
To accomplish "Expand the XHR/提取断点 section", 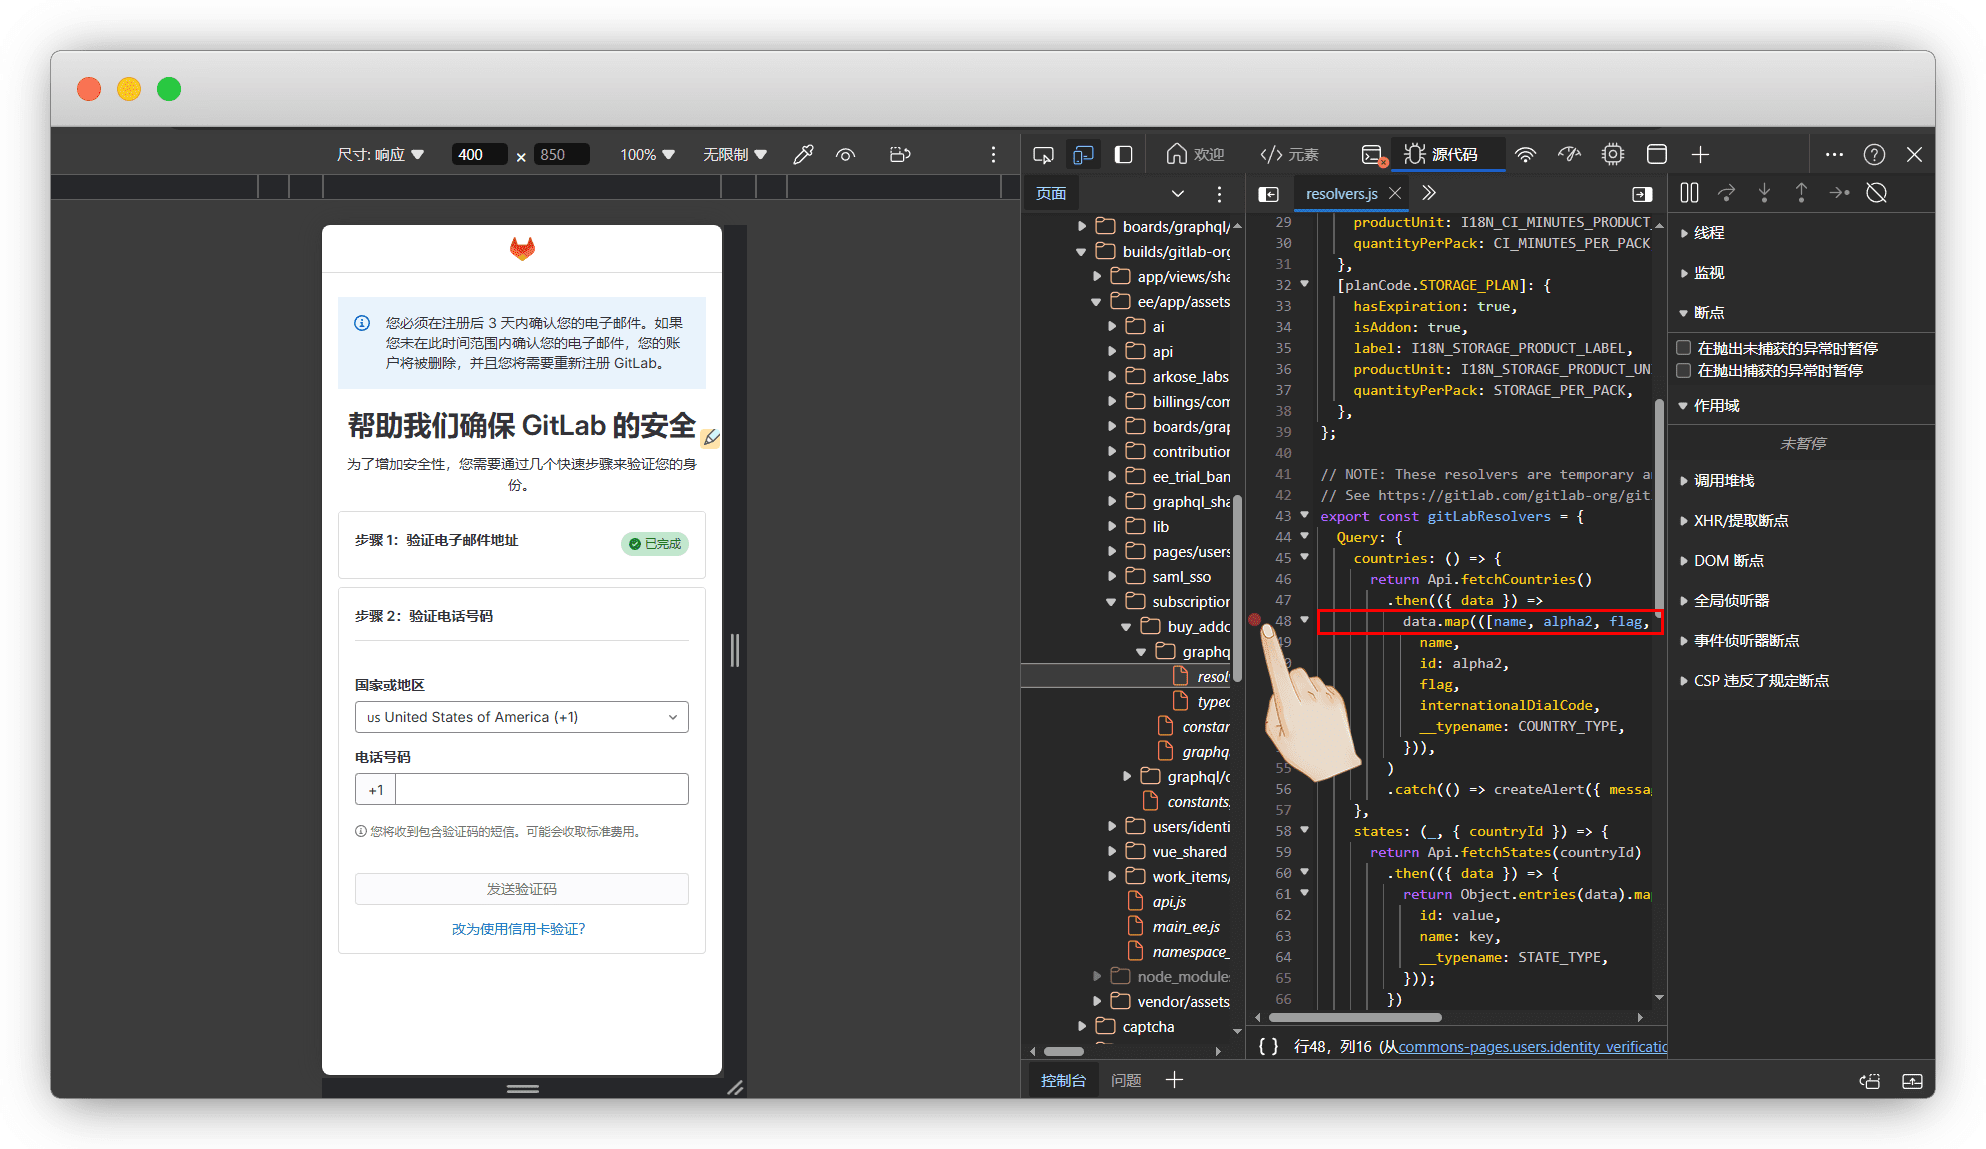I will click(1740, 520).
